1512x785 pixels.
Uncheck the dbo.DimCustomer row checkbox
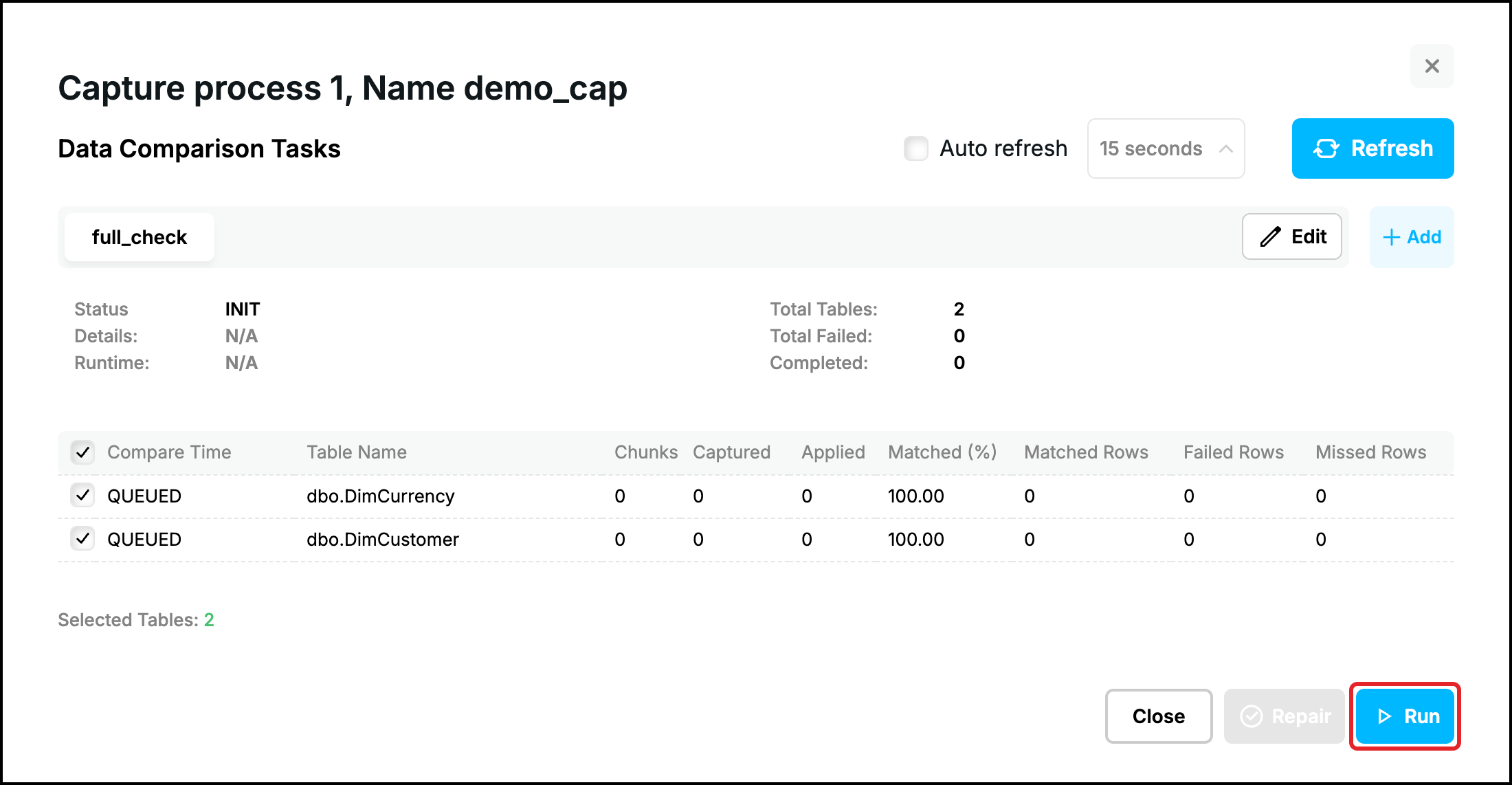click(82, 539)
